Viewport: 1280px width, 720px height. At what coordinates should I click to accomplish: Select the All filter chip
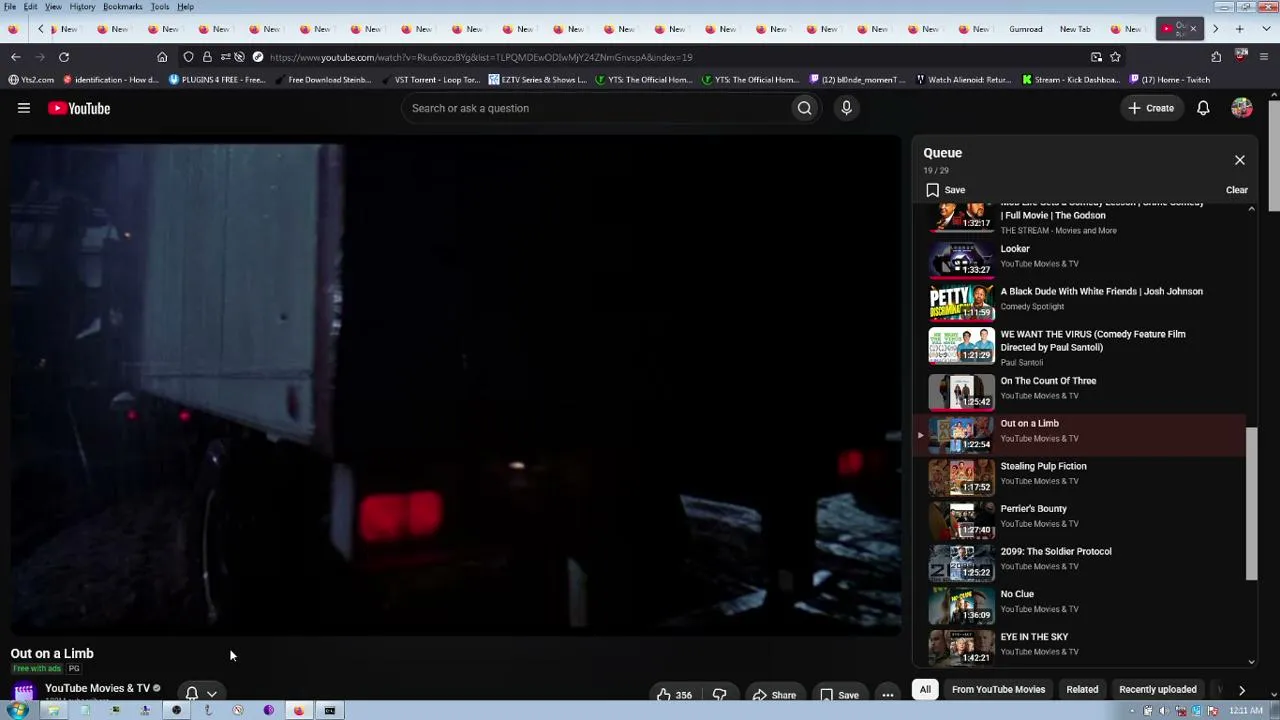925,689
